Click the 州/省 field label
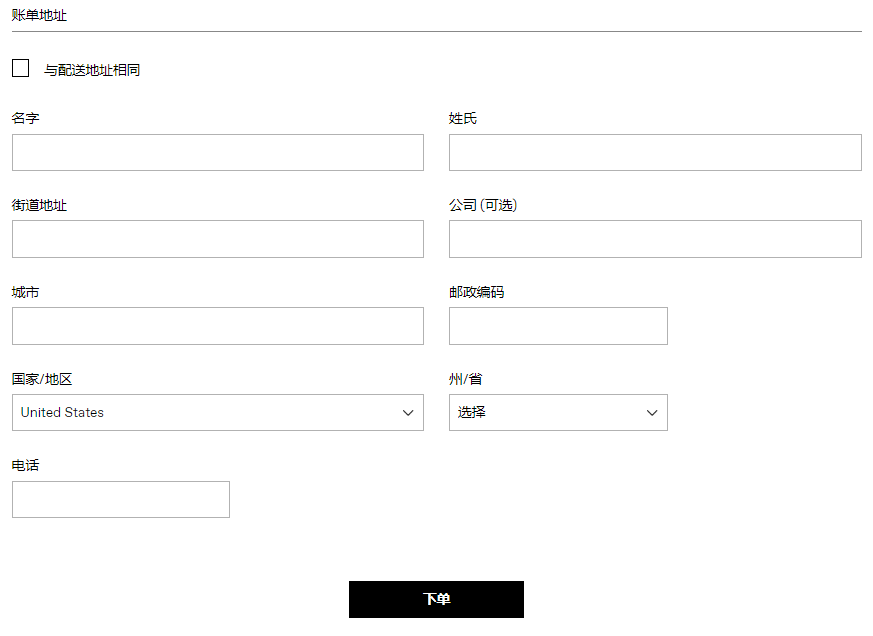The height and width of the screenshot is (636, 873). click(464, 378)
